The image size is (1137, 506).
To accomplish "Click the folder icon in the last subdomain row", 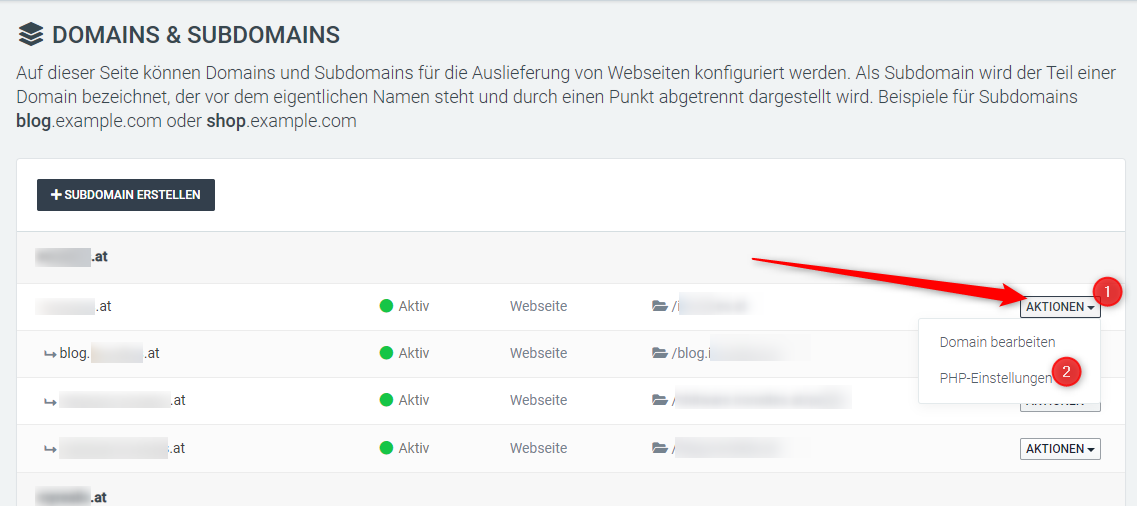I will (x=659, y=449).
